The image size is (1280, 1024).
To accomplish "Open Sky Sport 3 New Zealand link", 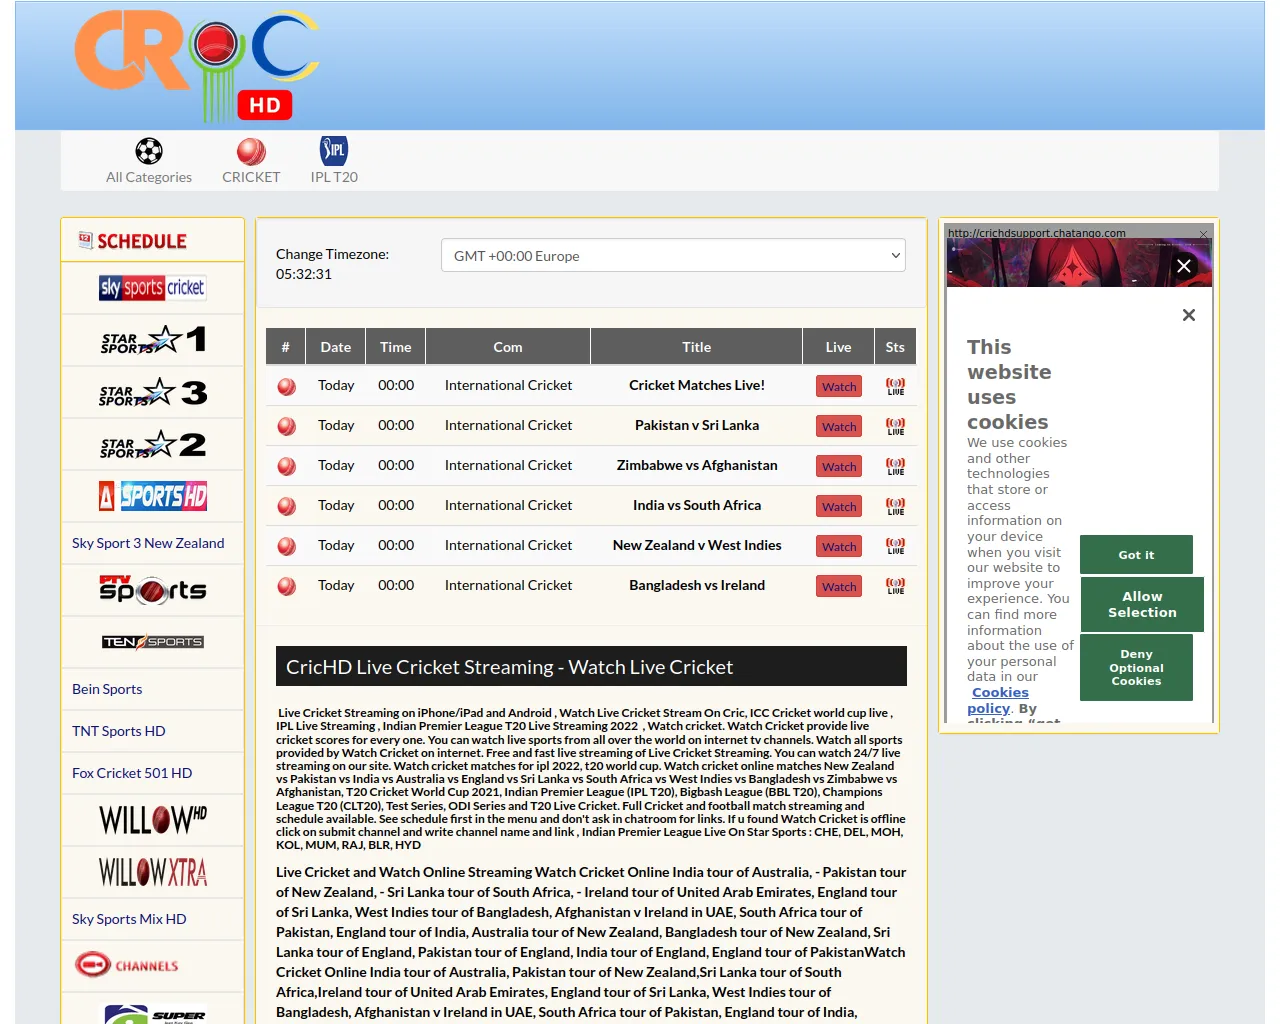I will (x=148, y=543).
